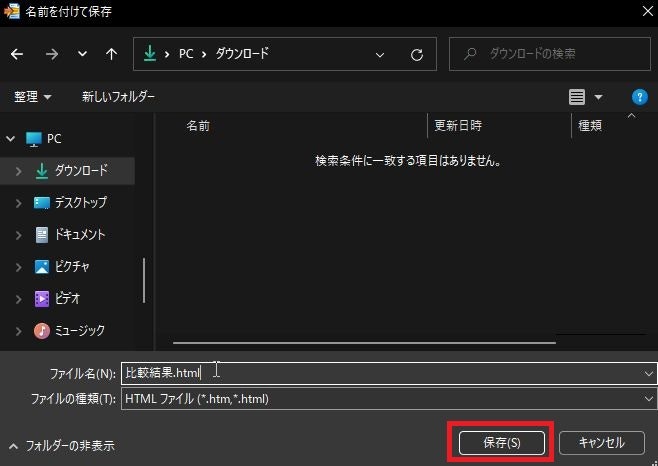This screenshot has width=658, height=466.
Task: Close the 名前を付けて保存 dialog
Action: [x=648, y=11]
